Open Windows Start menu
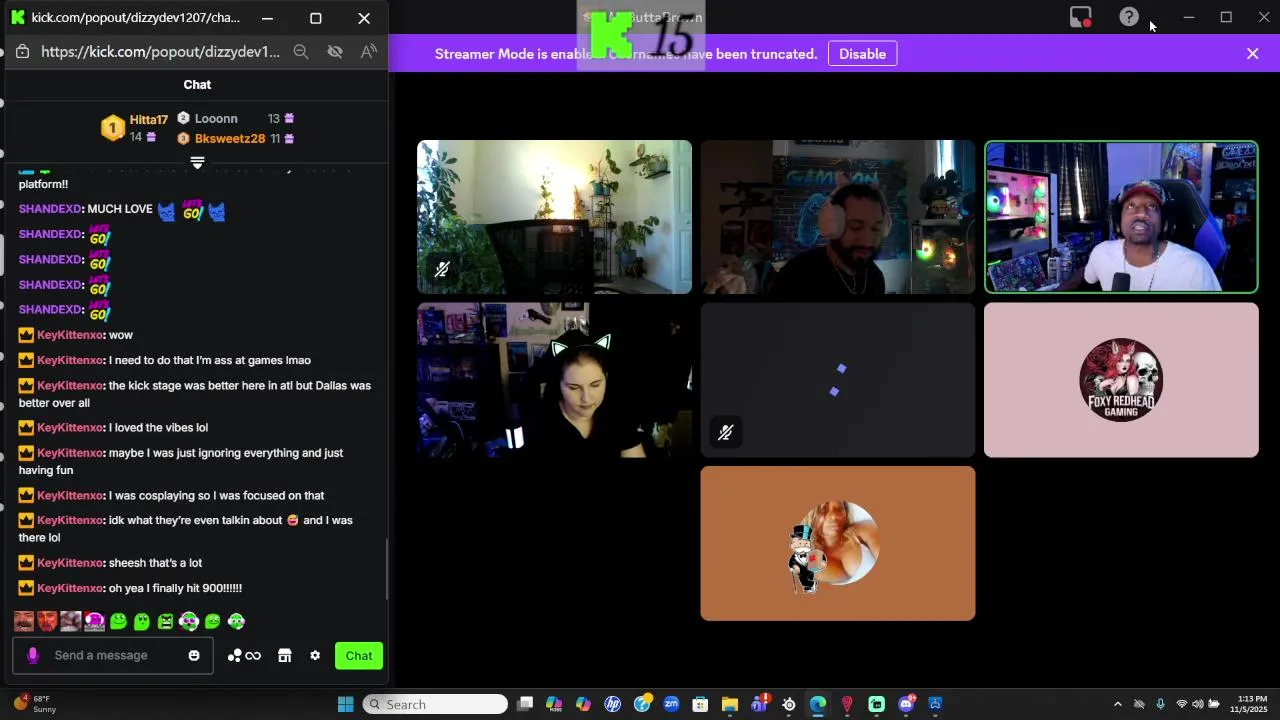 point(346,704)
